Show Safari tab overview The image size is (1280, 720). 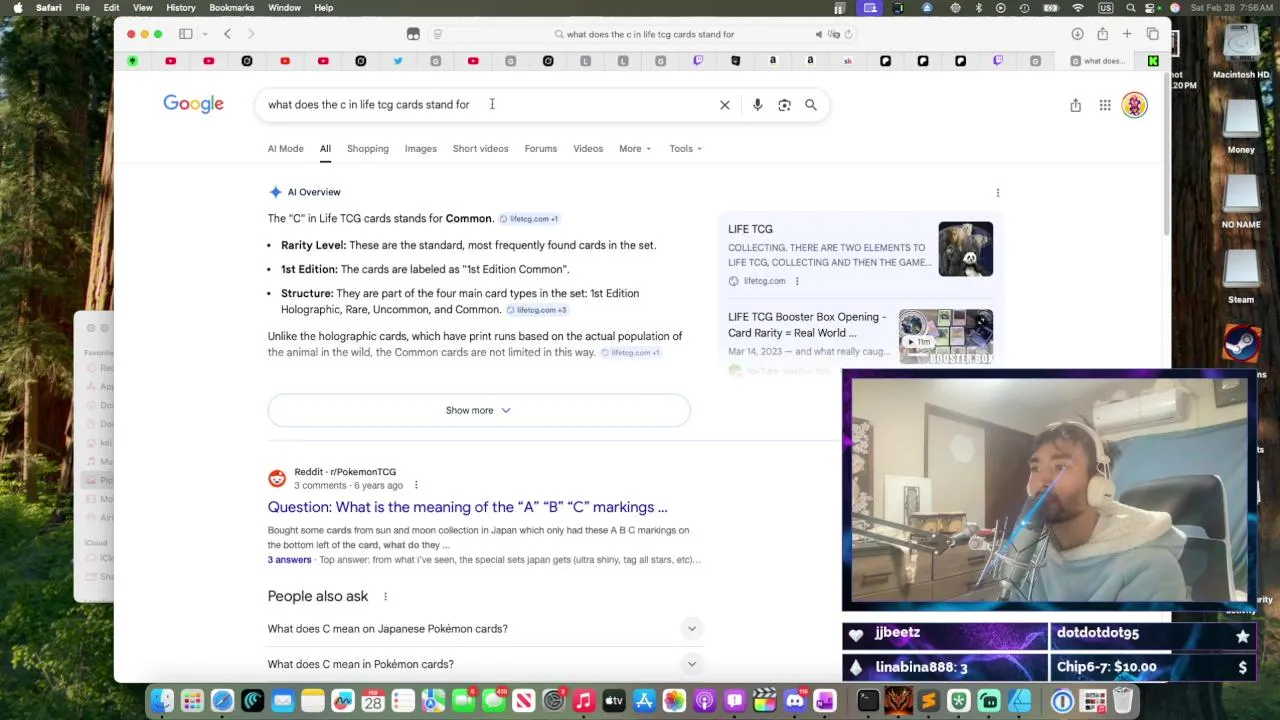point(1152,34)
